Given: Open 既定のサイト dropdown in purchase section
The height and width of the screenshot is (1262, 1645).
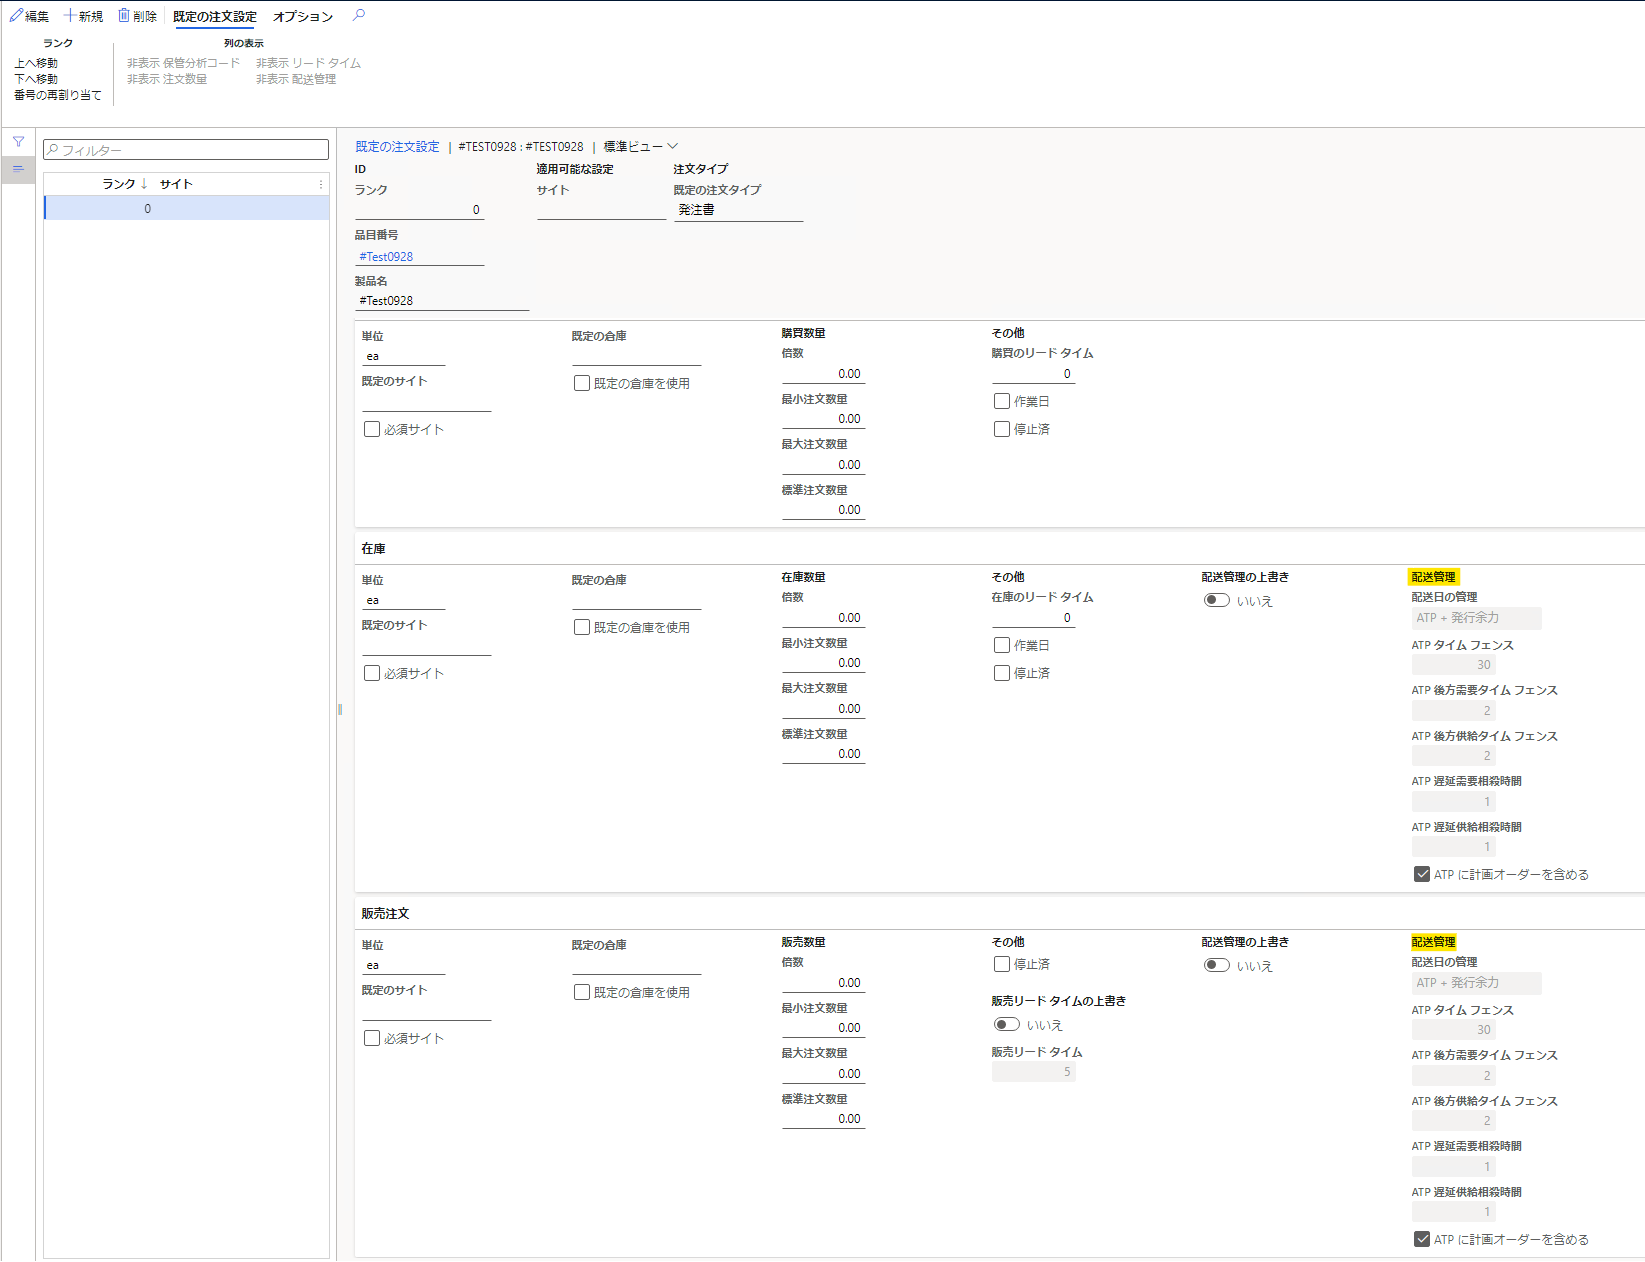Looking at the screenshot, I should tap(427, 402).
